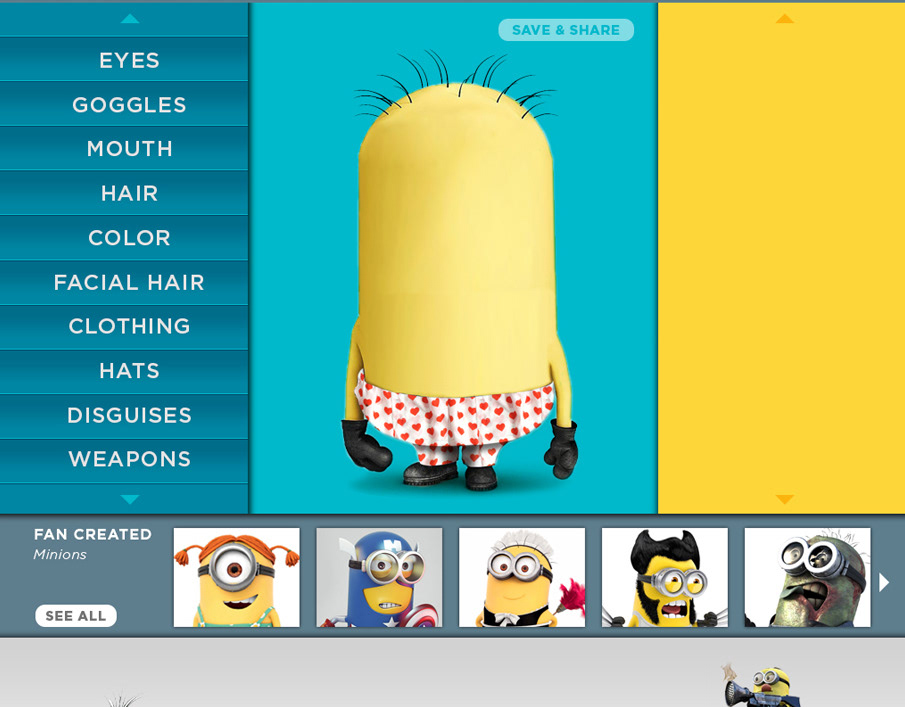The height and width of the screenshot is (707, 905).
Task: Choose the CLOTHING category
Action: click(124, 327)
